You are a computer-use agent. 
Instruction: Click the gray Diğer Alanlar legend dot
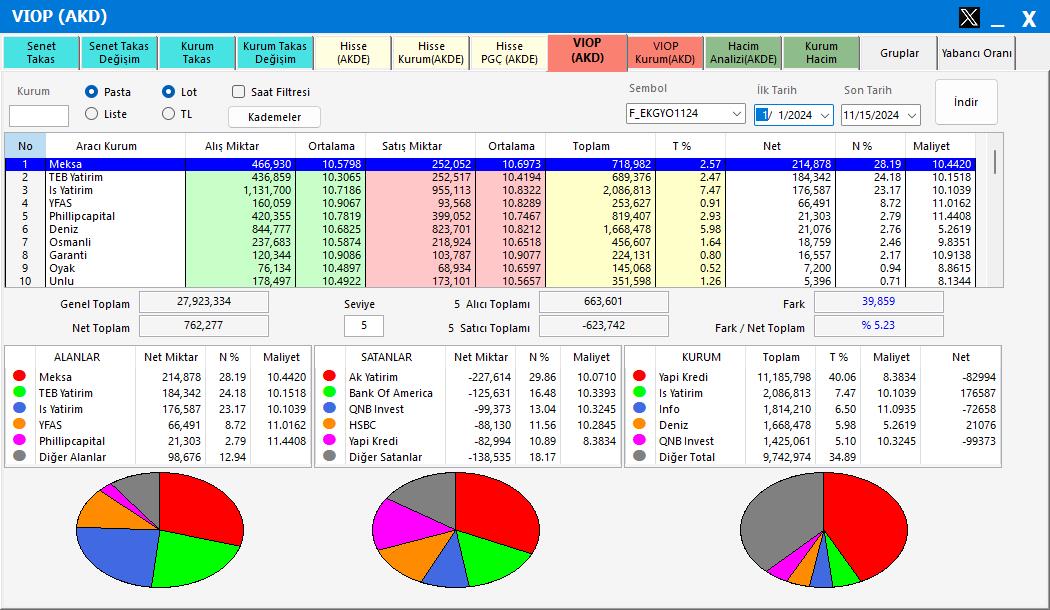point(19,457)
